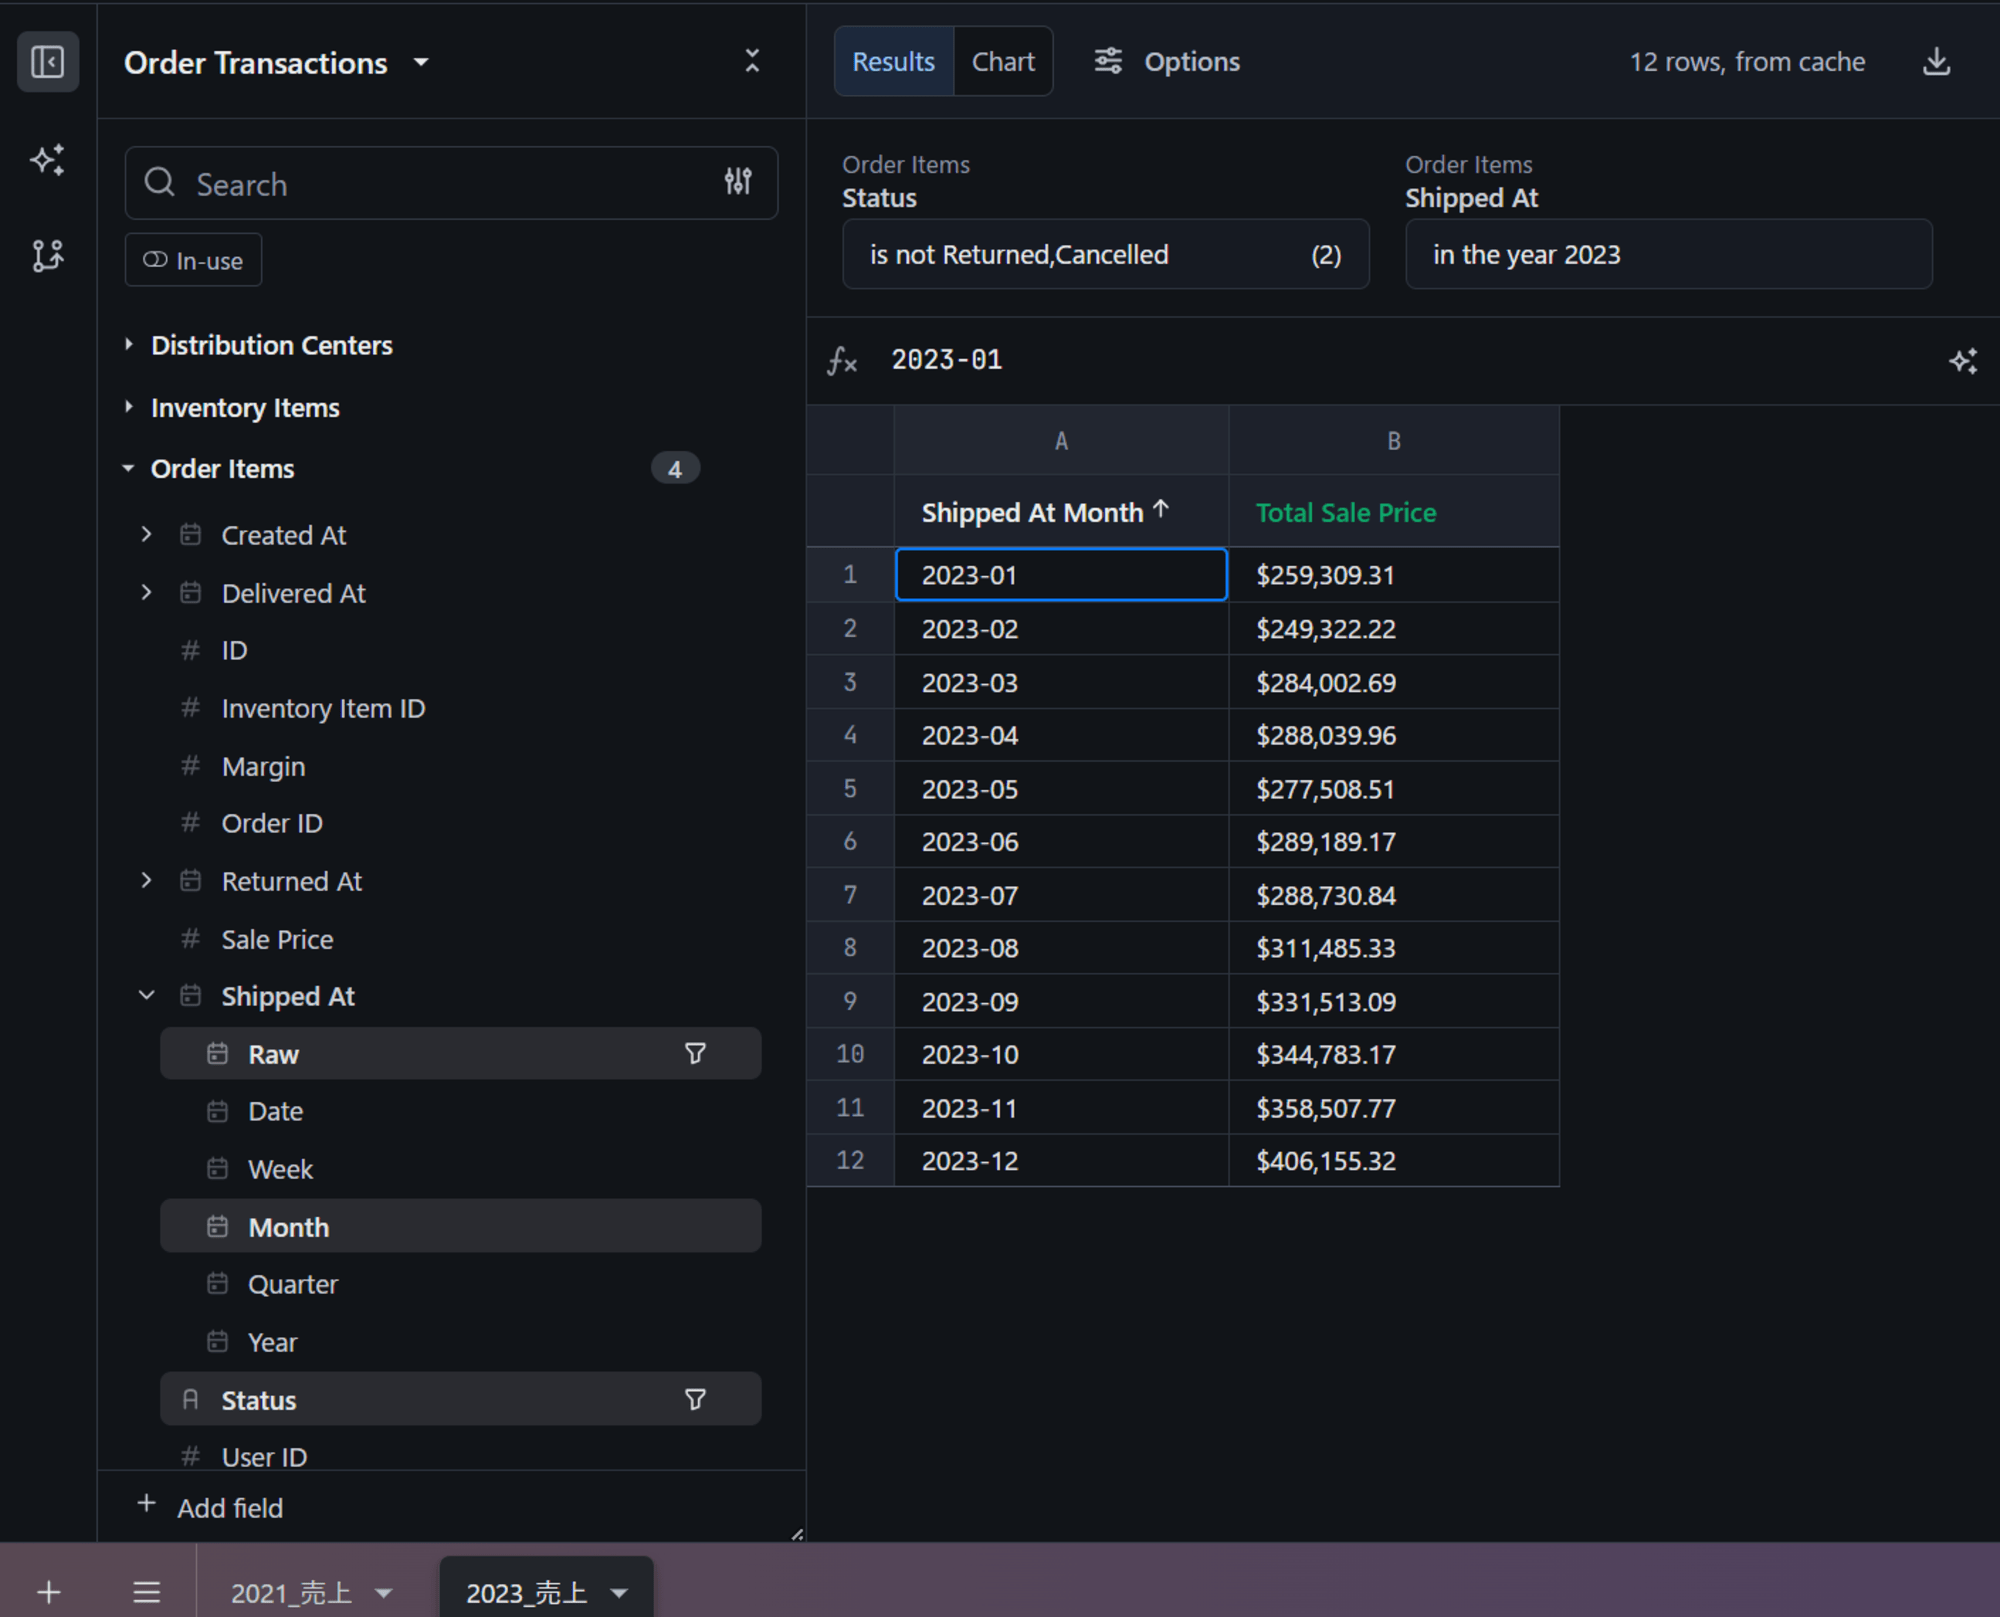Viewport: 2000px width, 1617px height.
Task: Select the Shipped At Date field
Action: point(275,1111)
